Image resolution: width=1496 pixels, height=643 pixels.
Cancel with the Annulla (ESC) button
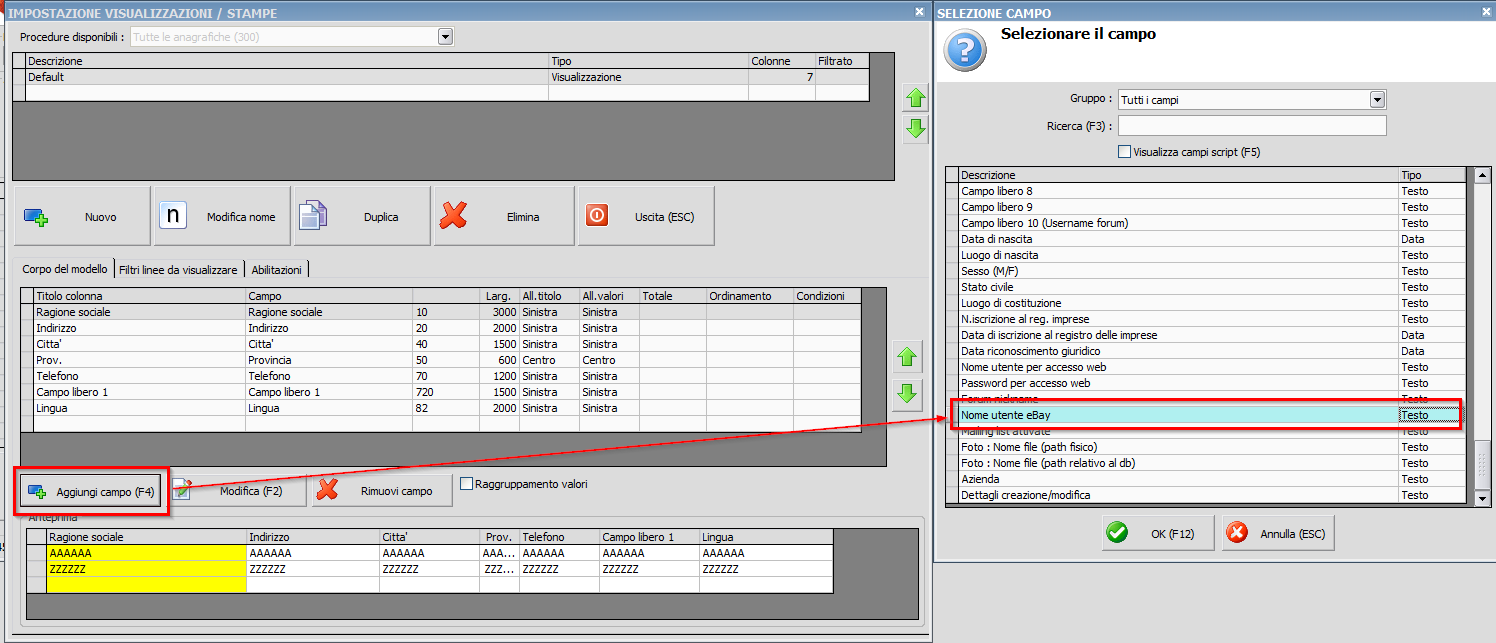click(1278, 533)
